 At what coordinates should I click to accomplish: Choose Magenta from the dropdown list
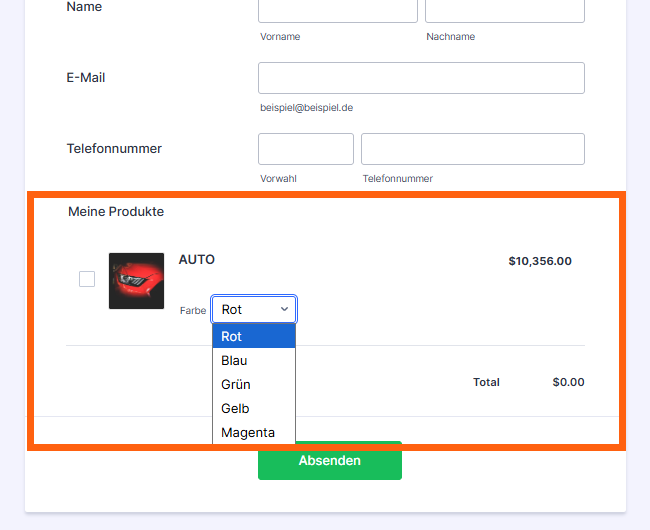pyautogui.click(x=254, y=432)
